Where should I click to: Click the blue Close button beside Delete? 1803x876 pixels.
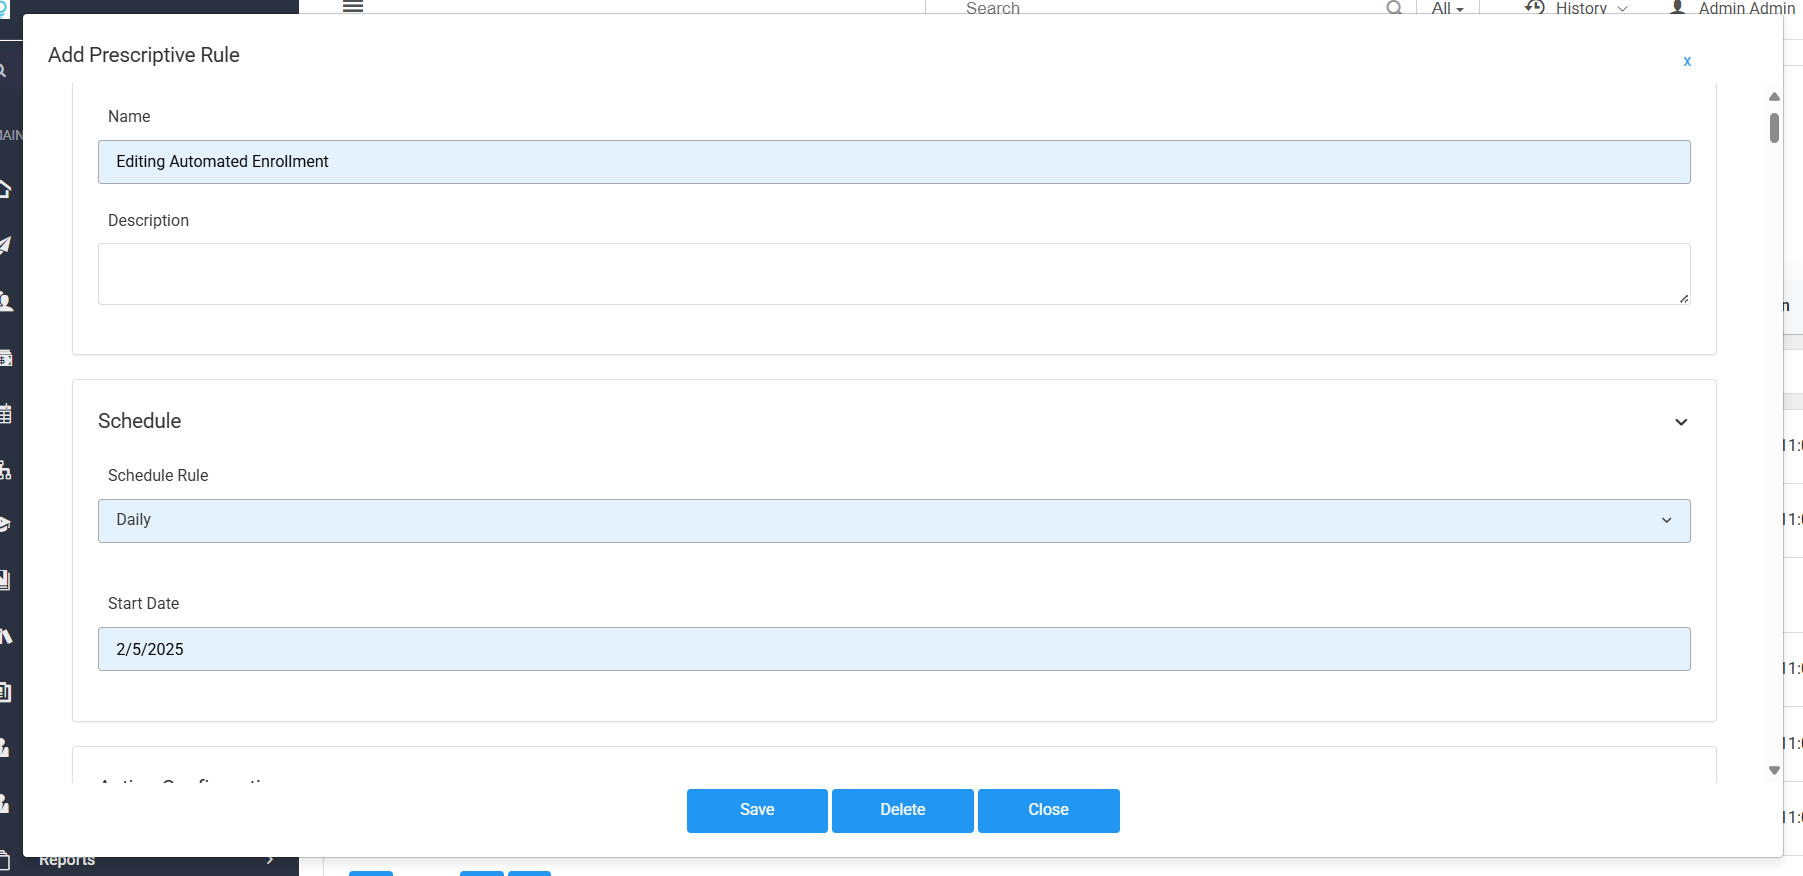[x=1048, y=810]
